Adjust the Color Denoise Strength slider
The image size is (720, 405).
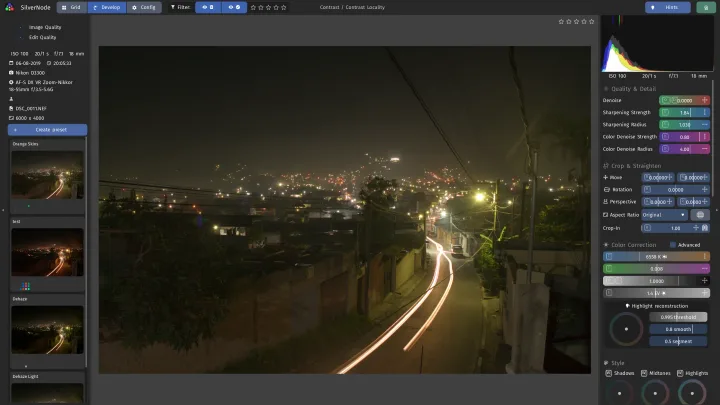(x=684, y=137)
